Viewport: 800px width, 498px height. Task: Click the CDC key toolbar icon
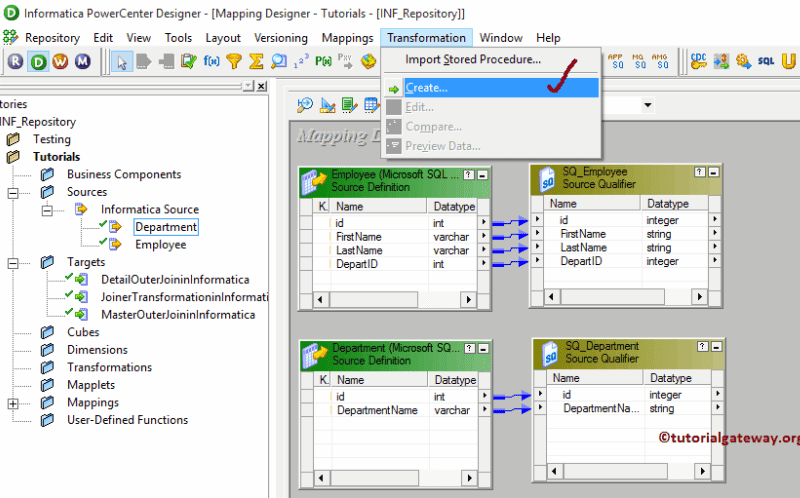coord(698,61)
